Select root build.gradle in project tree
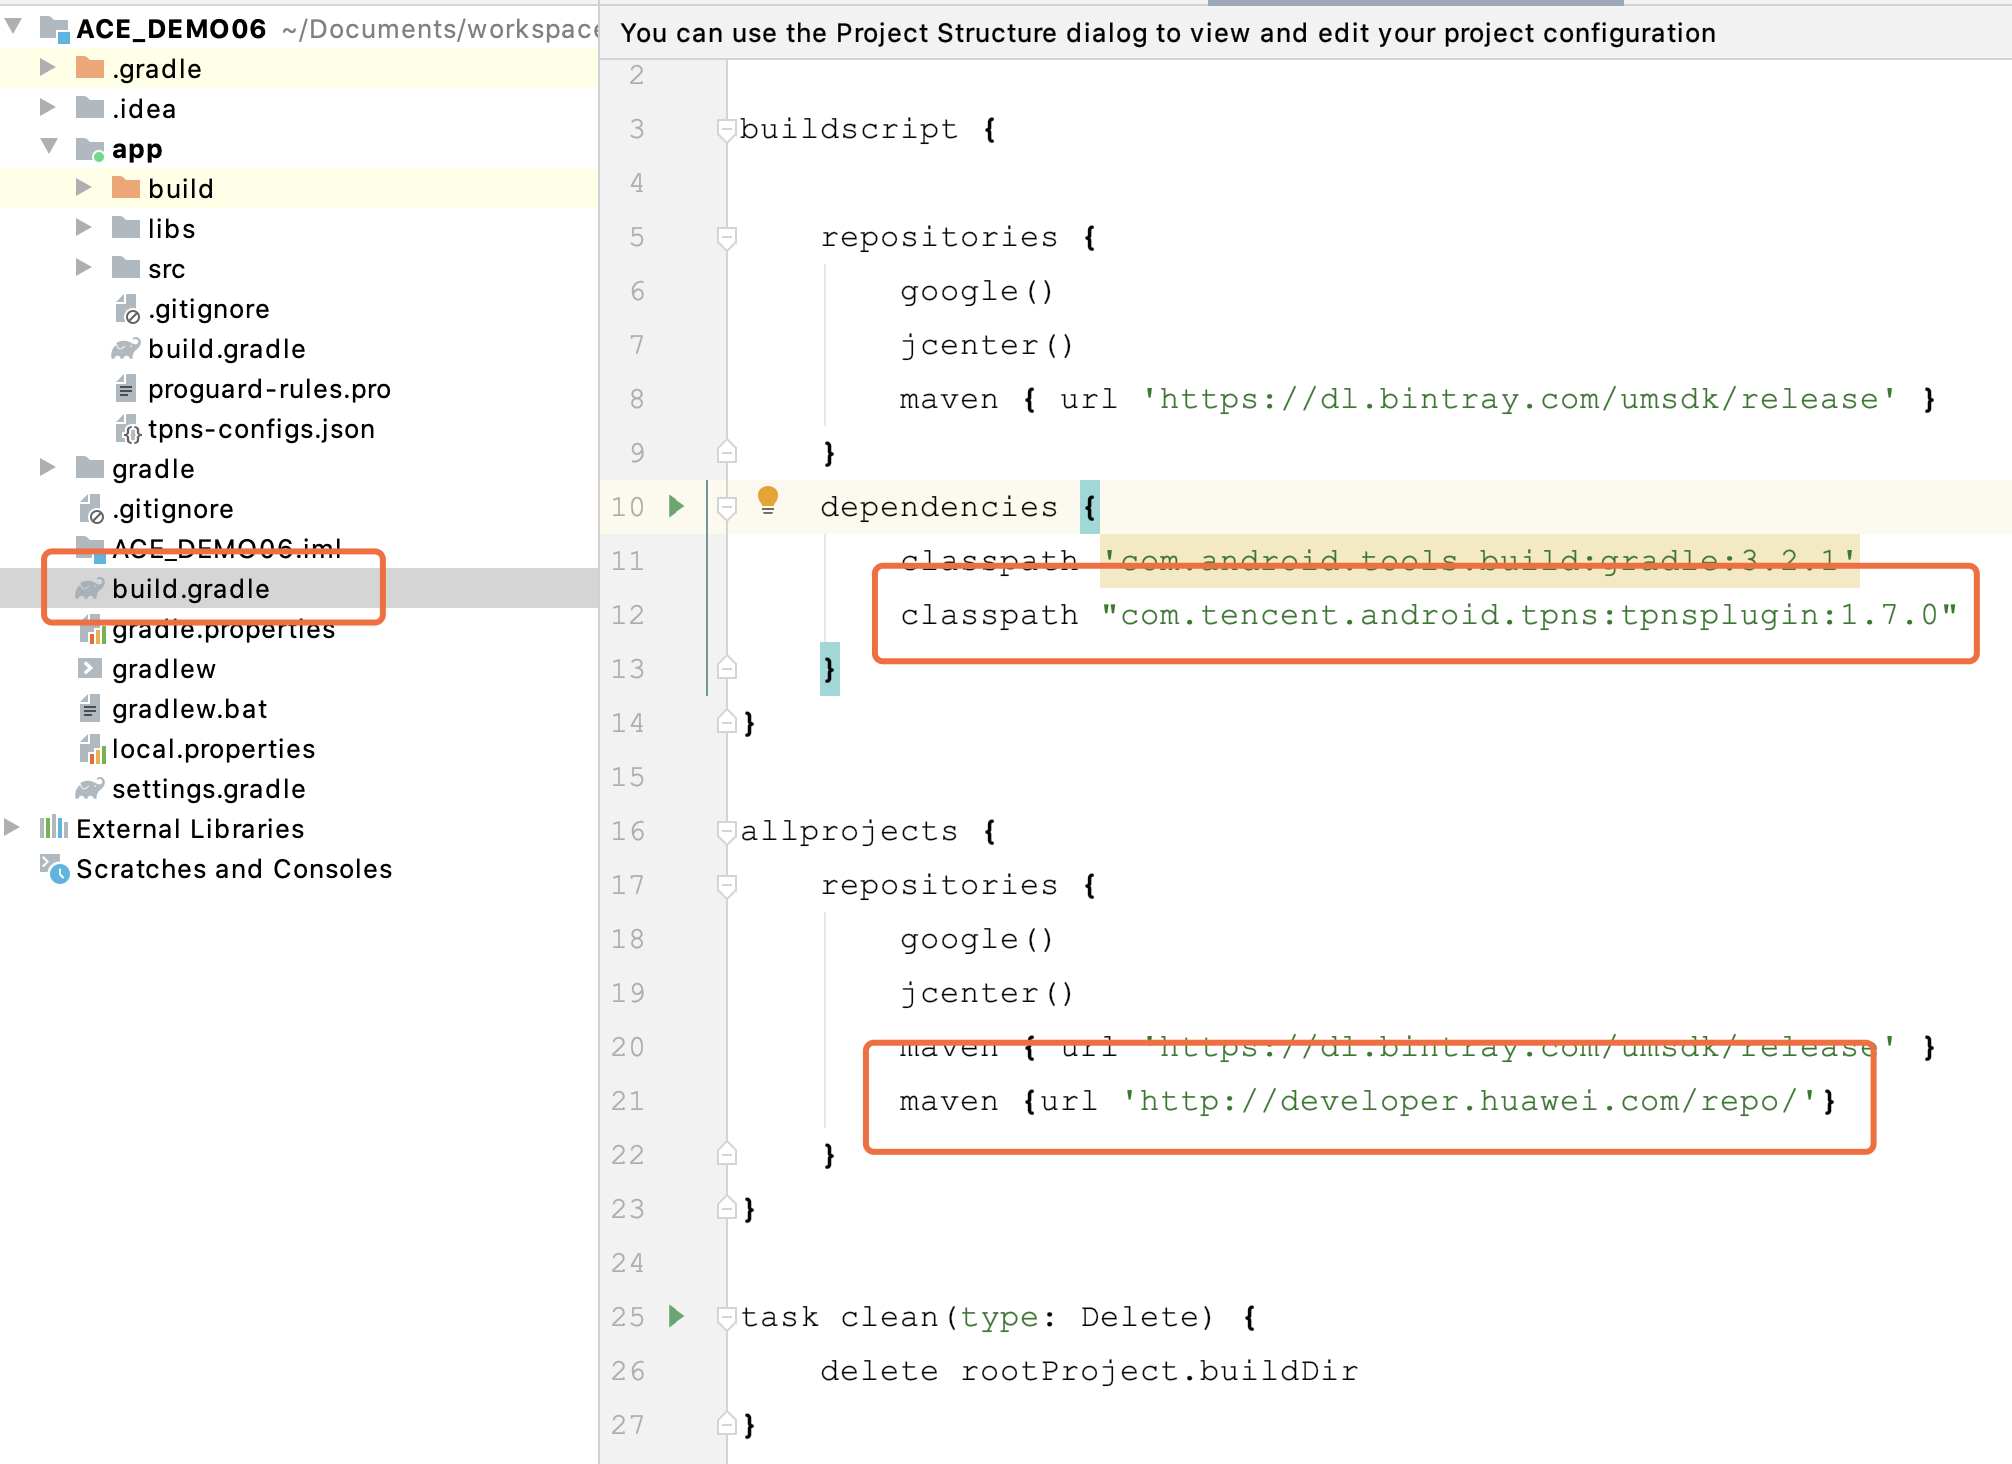The image size is (2012, 1464). click(x=190, y=589)
